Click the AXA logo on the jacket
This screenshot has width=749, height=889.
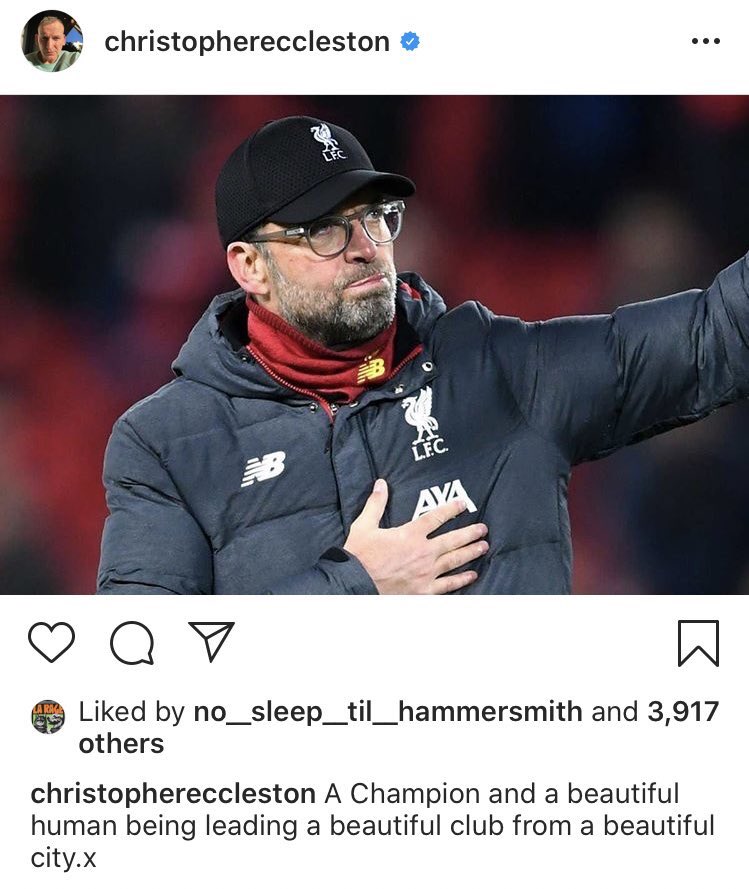[x=443, y=498]
